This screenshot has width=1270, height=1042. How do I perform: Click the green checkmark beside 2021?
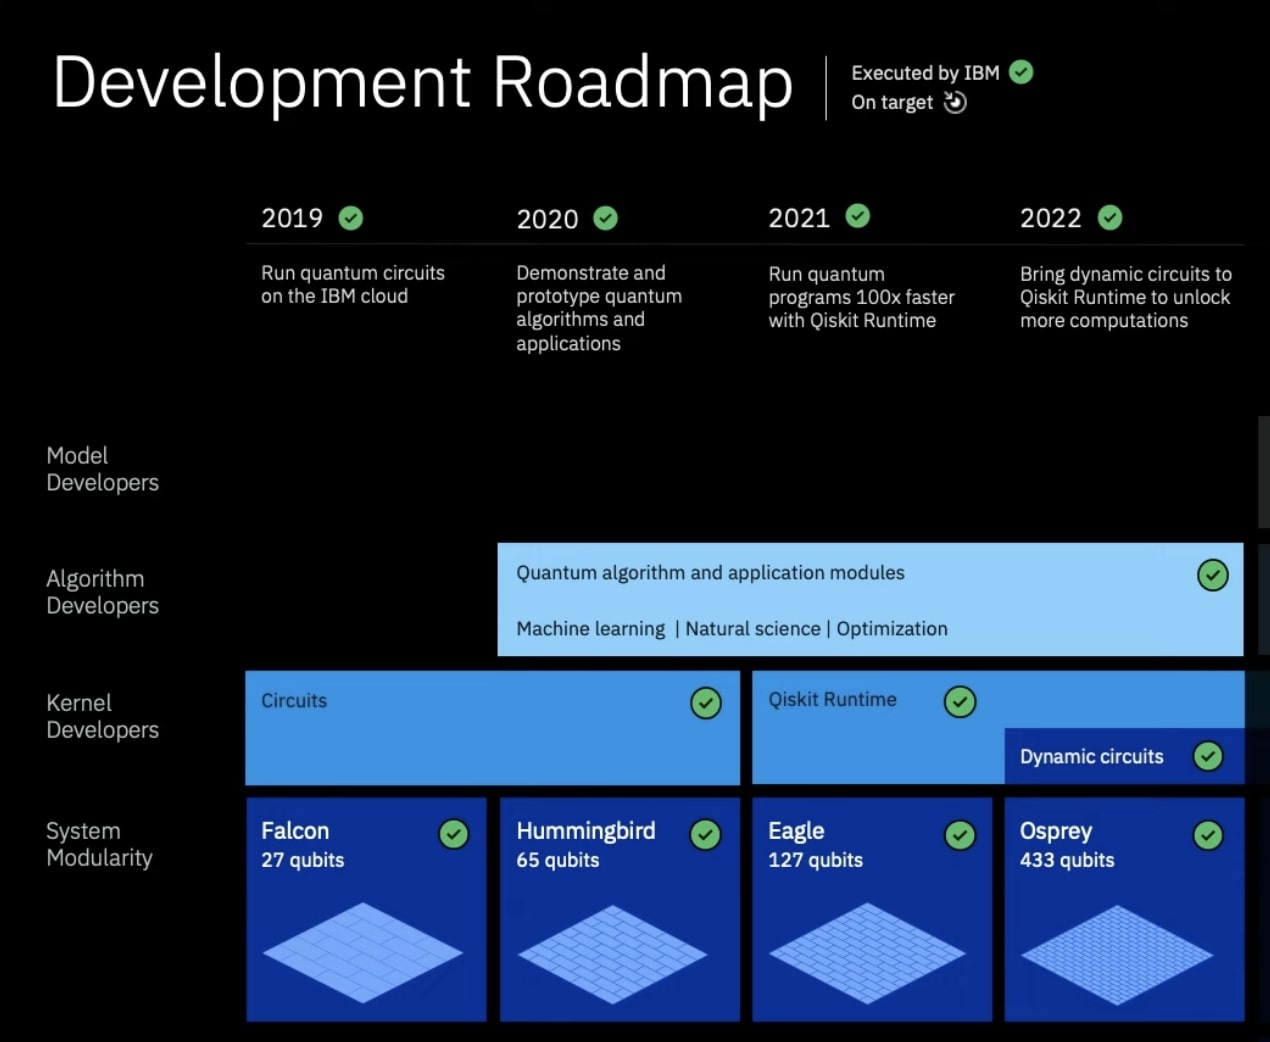tap(858, 216)
